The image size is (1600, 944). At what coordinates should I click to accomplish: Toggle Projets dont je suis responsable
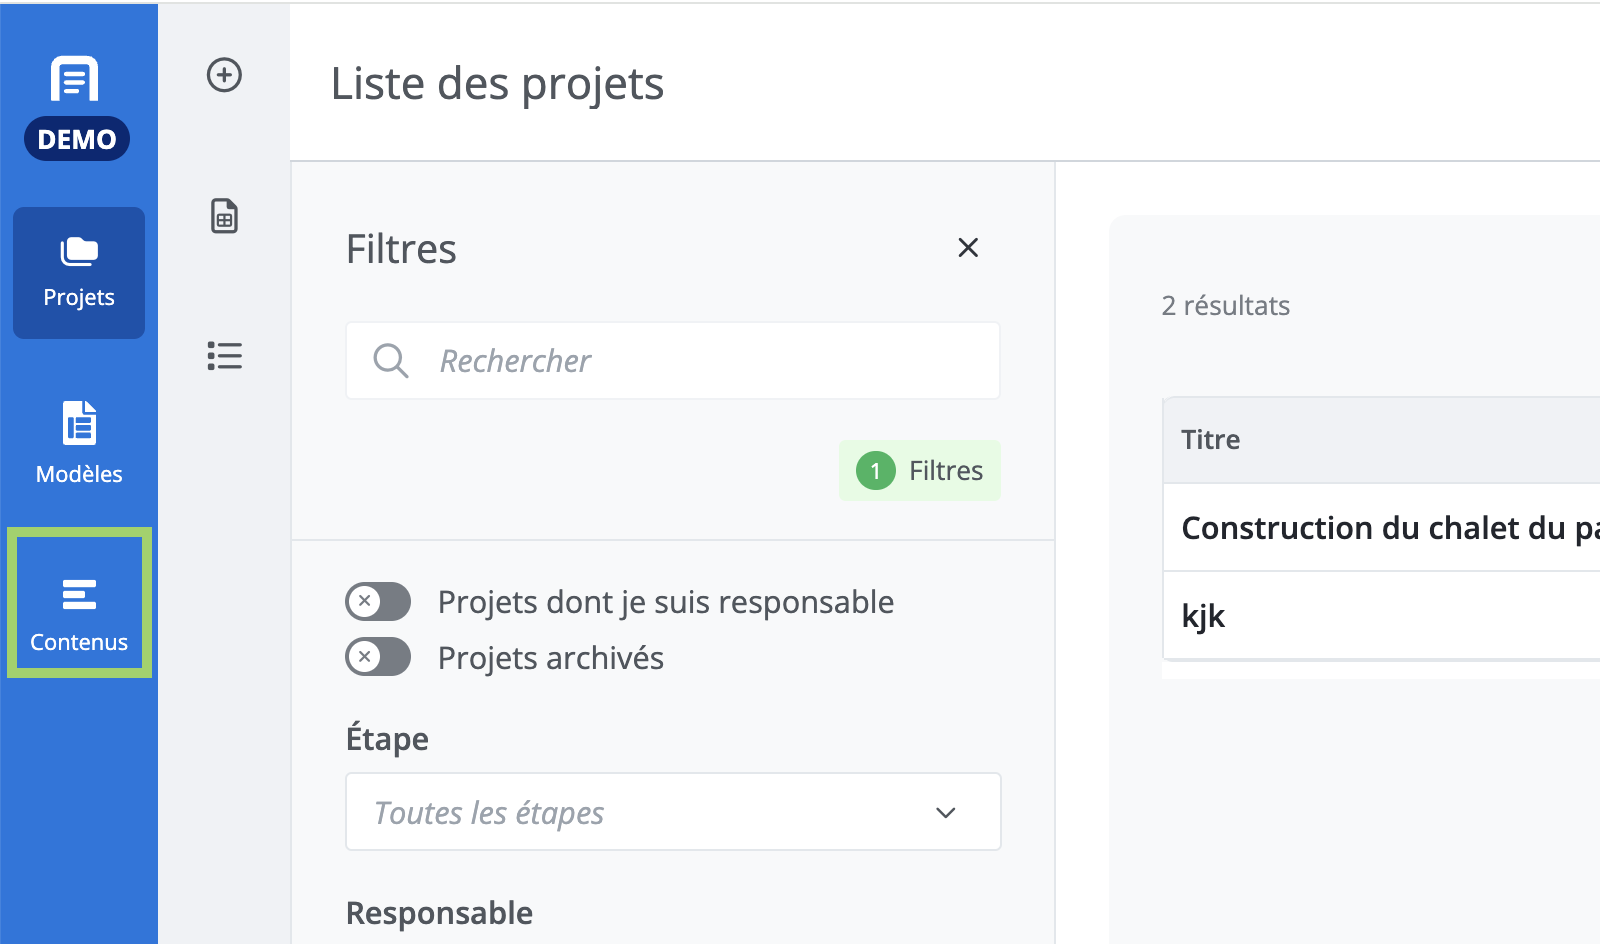(x=378, y=602)
